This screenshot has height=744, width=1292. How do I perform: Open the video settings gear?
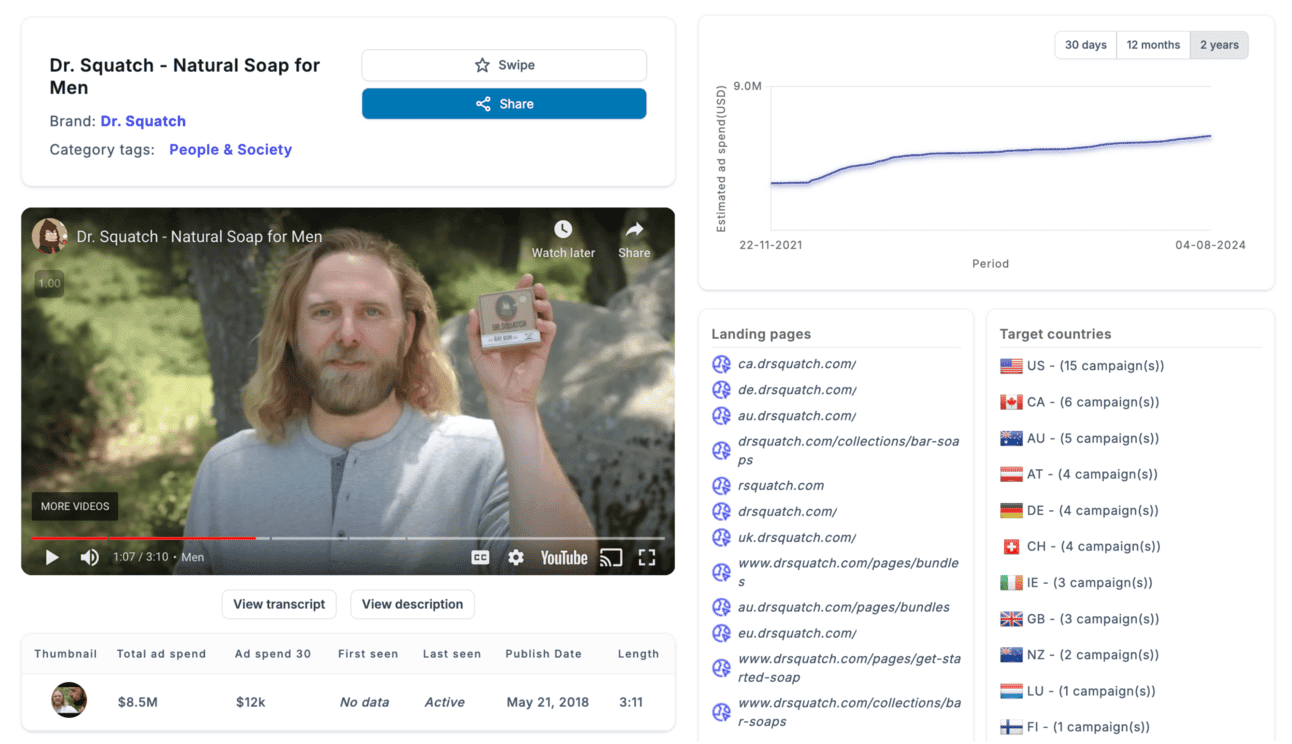(x=515, y=558)
